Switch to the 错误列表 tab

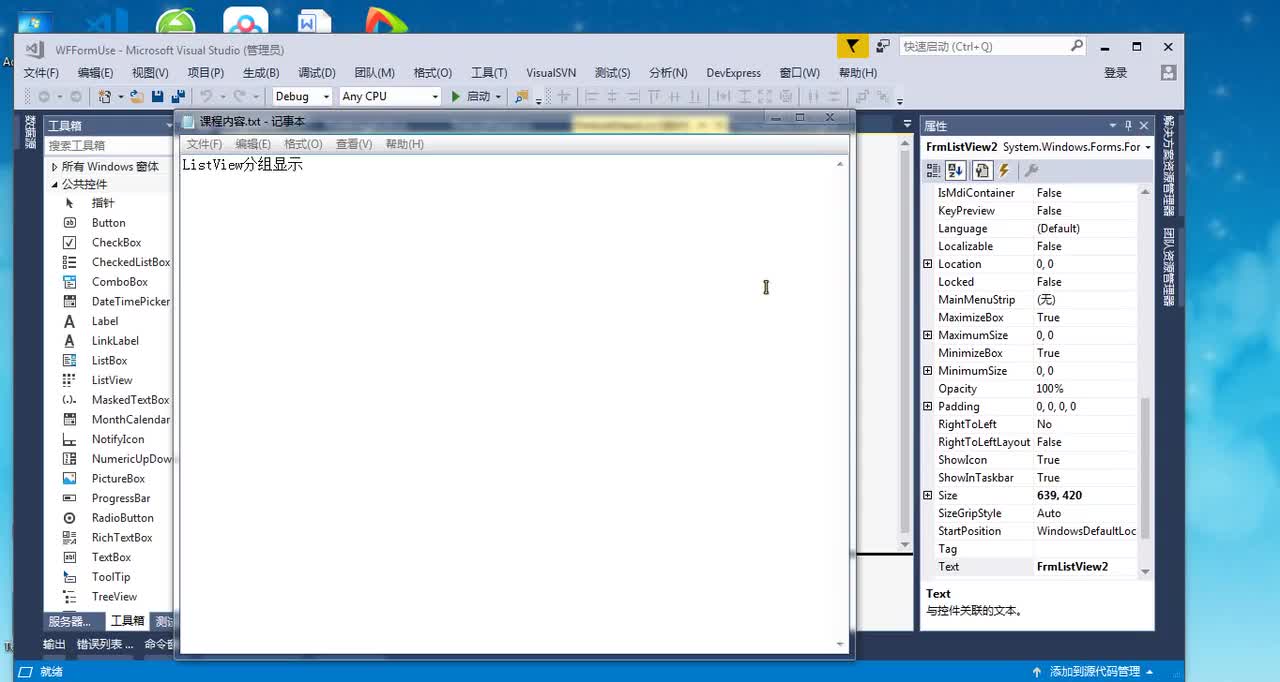pos(104,644)
